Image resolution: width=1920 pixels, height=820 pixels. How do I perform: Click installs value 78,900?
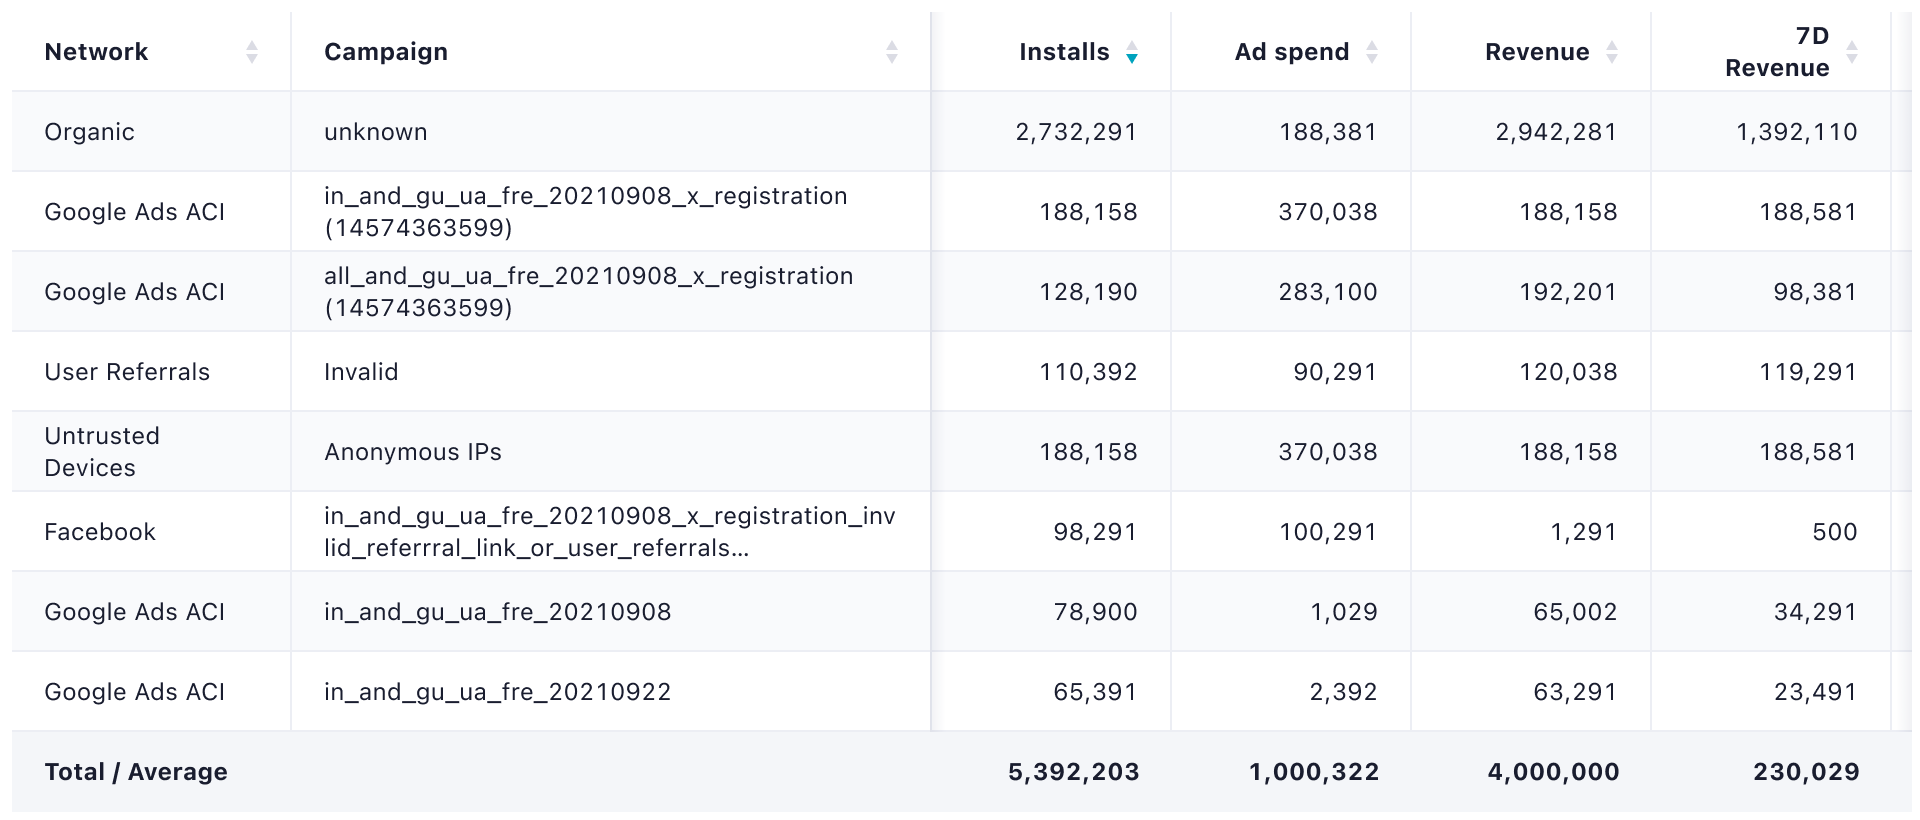[x=1095, y=612]
